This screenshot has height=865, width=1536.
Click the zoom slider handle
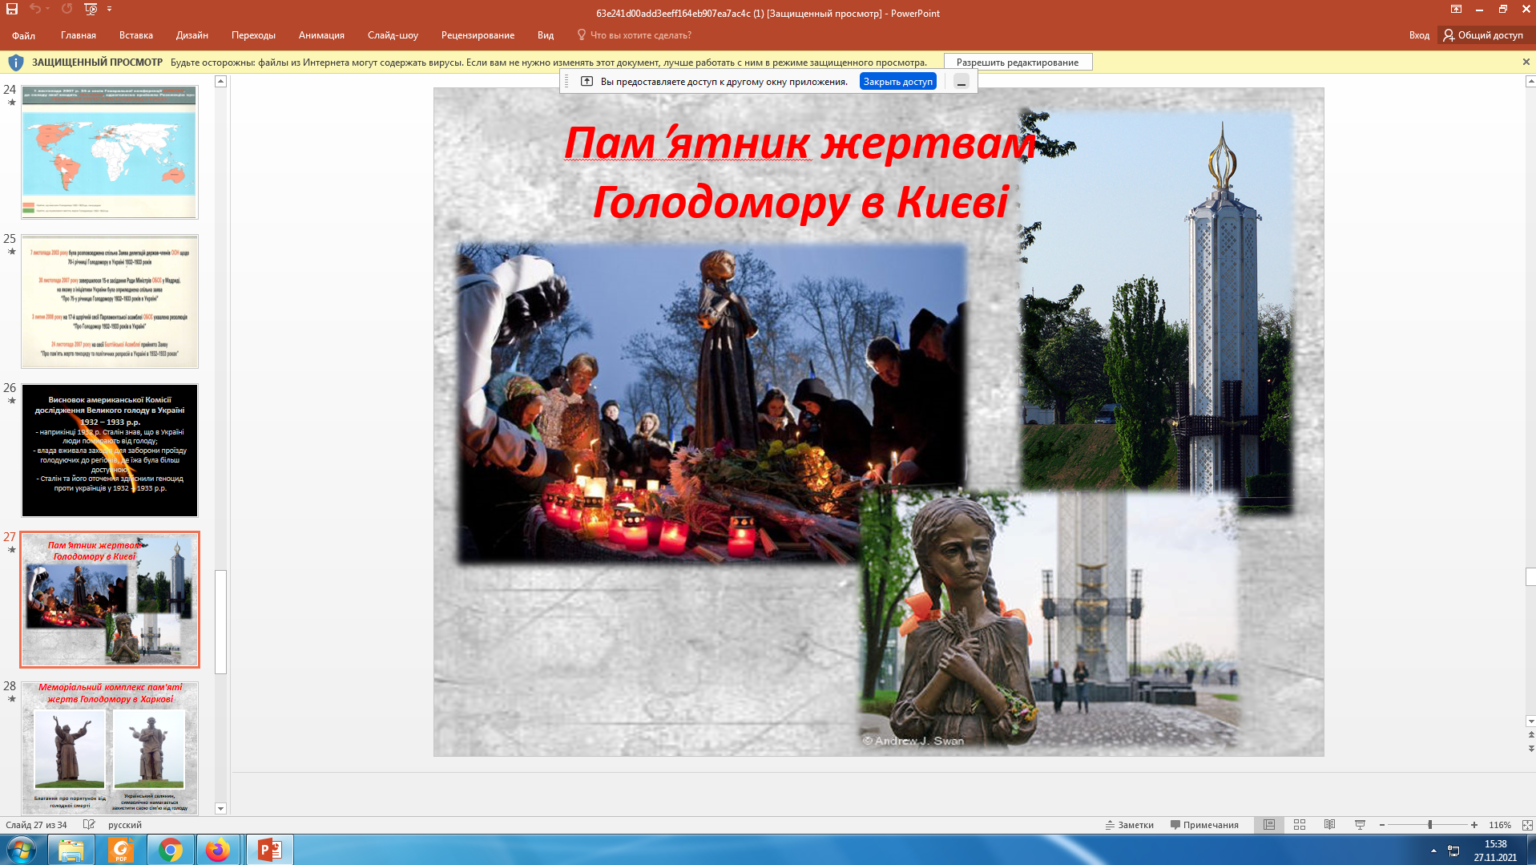point(1429,825)
